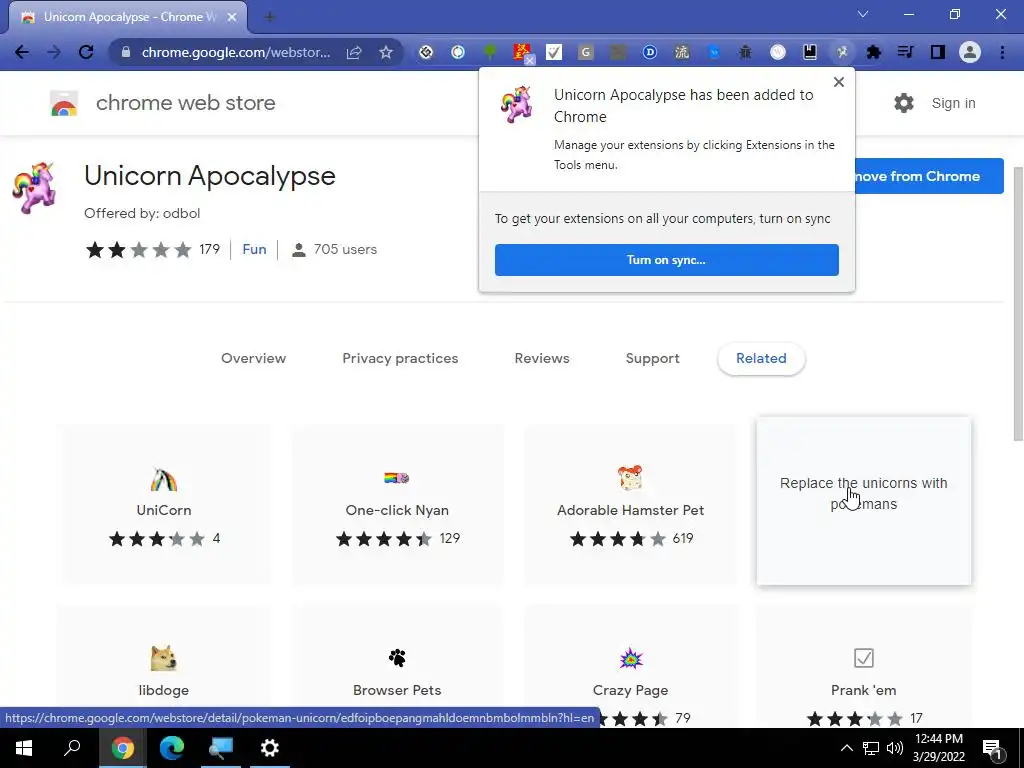This screenshot has width=1024, height=768.
Task: Open the Overview tab
Action: 253,358
